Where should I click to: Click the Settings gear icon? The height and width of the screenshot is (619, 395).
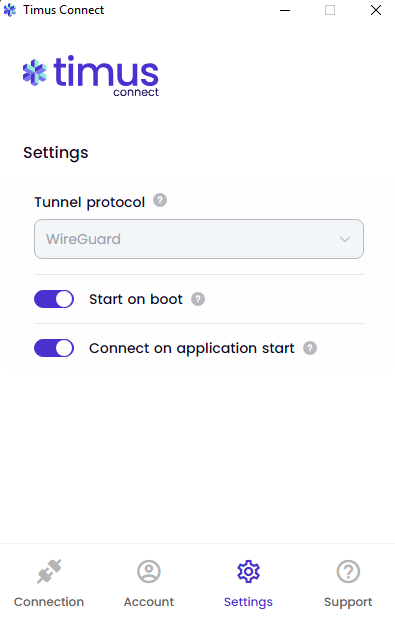click(x=248, y=571)
